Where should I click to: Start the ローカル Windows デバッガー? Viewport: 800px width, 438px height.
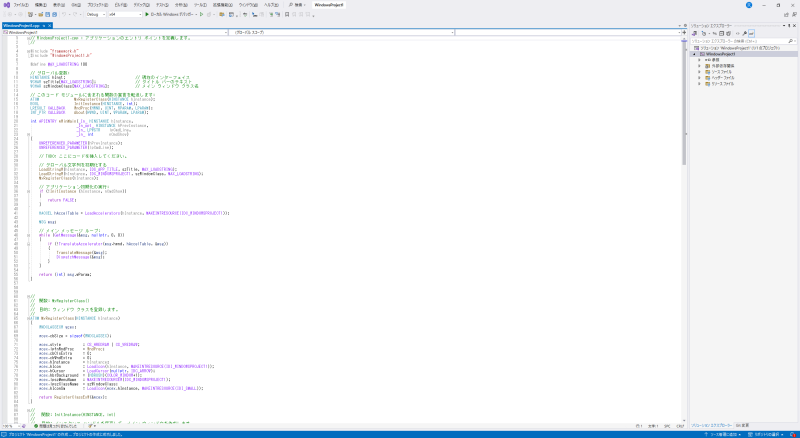tap(169, 14)
